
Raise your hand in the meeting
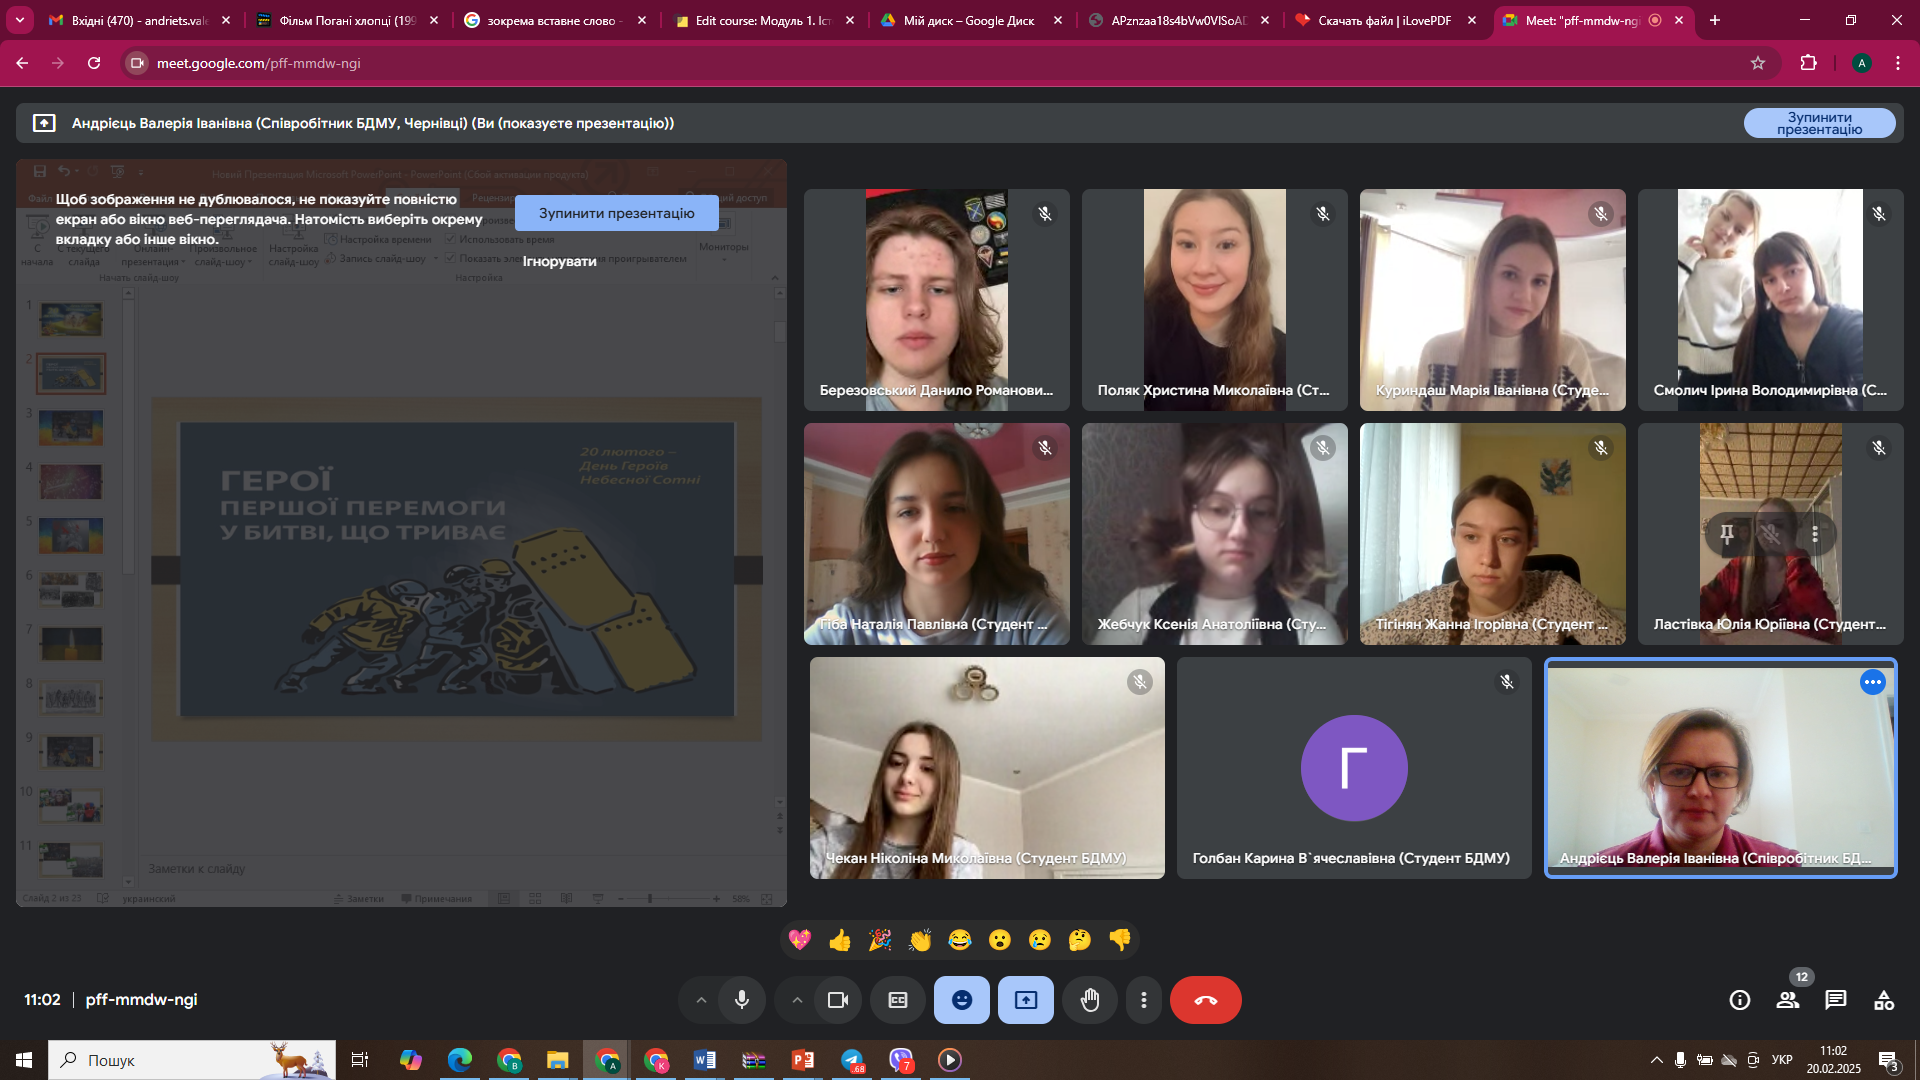(x=1090, y=1000)
